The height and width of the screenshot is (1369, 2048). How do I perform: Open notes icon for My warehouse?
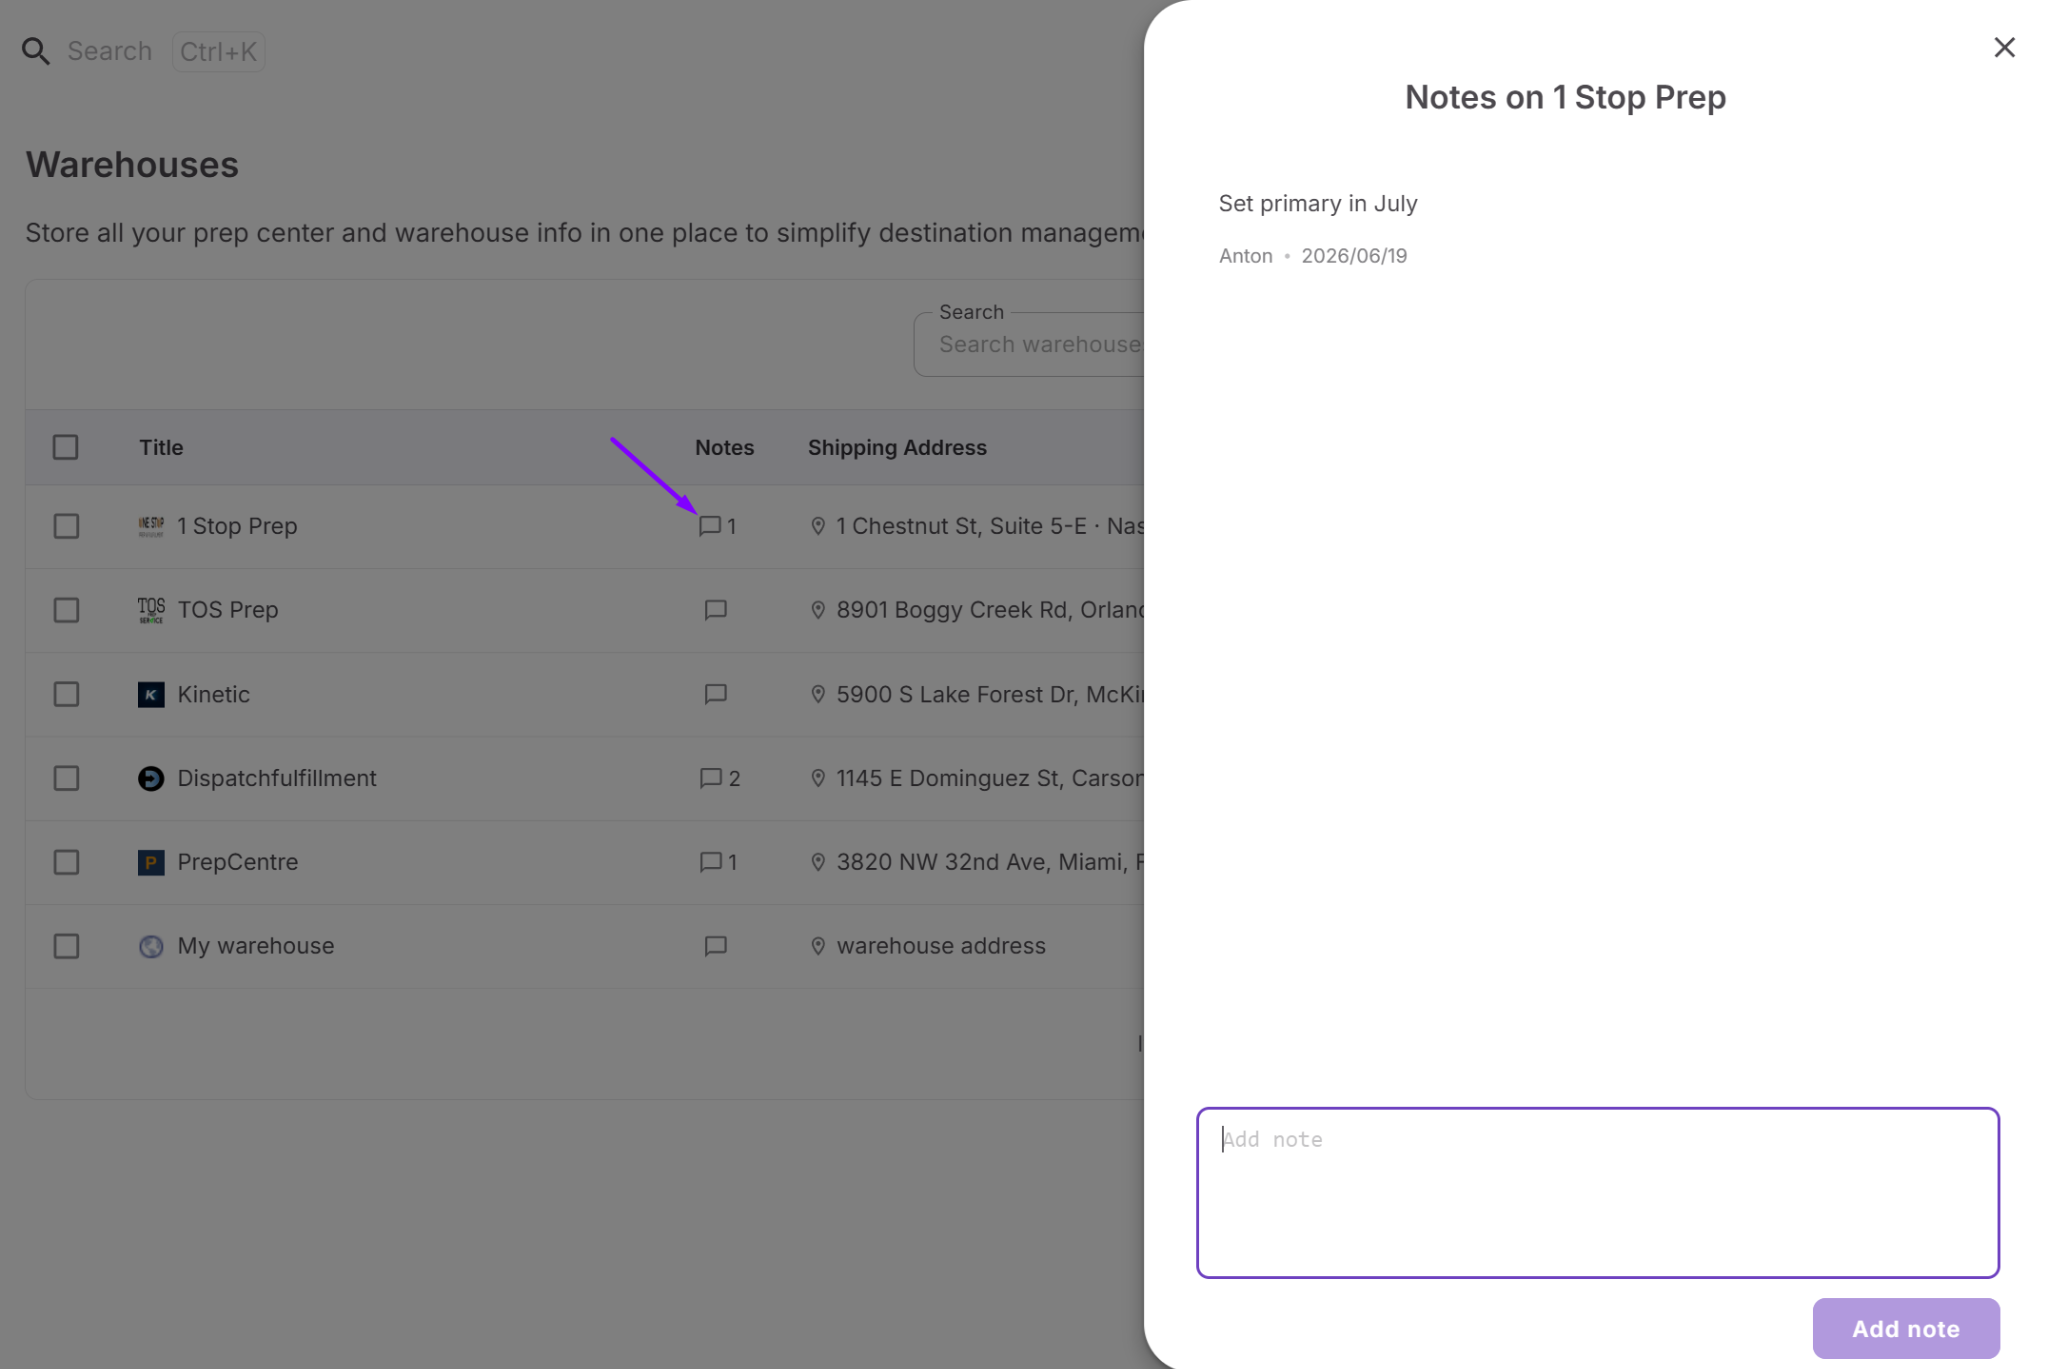coord(715,946)
